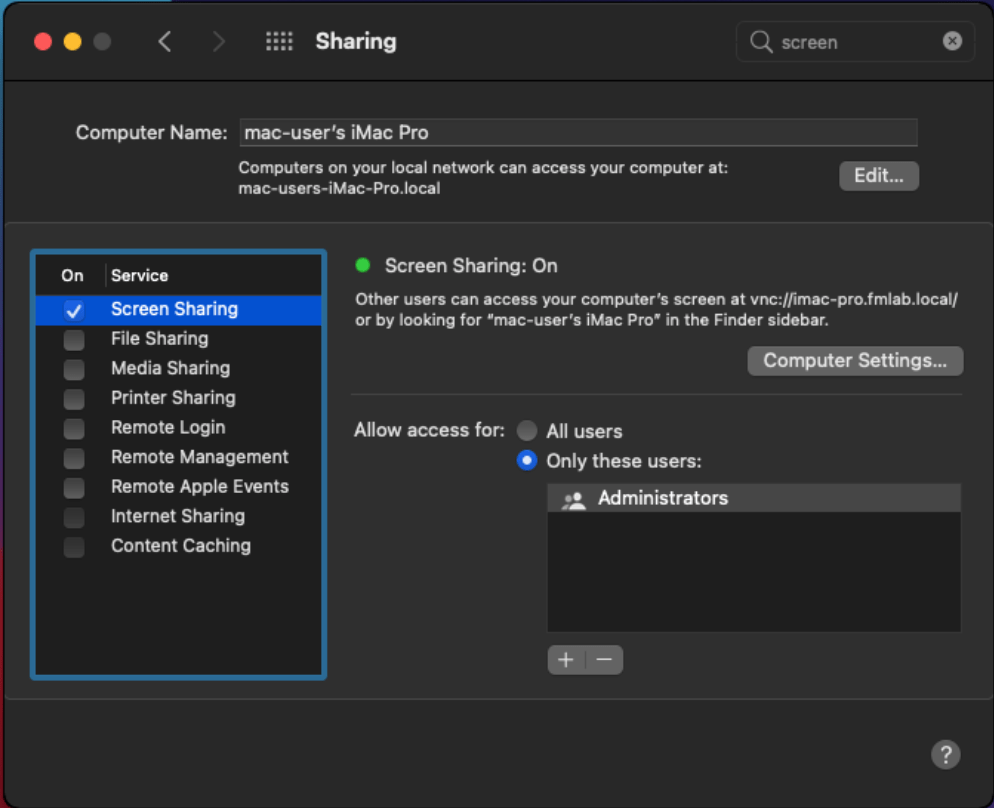
Task: Click the minus button to remove a user
Action: (604, 660)
